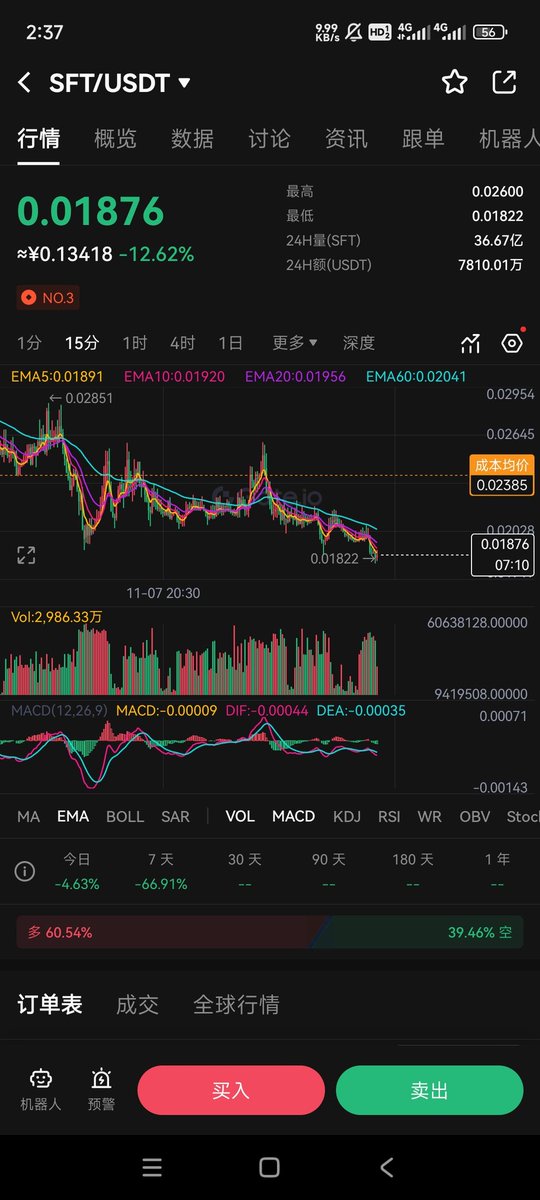Viewport: 540px width, 1200px height.
Task: Open chart settings hexagon icon
Action: coord(512,343)
